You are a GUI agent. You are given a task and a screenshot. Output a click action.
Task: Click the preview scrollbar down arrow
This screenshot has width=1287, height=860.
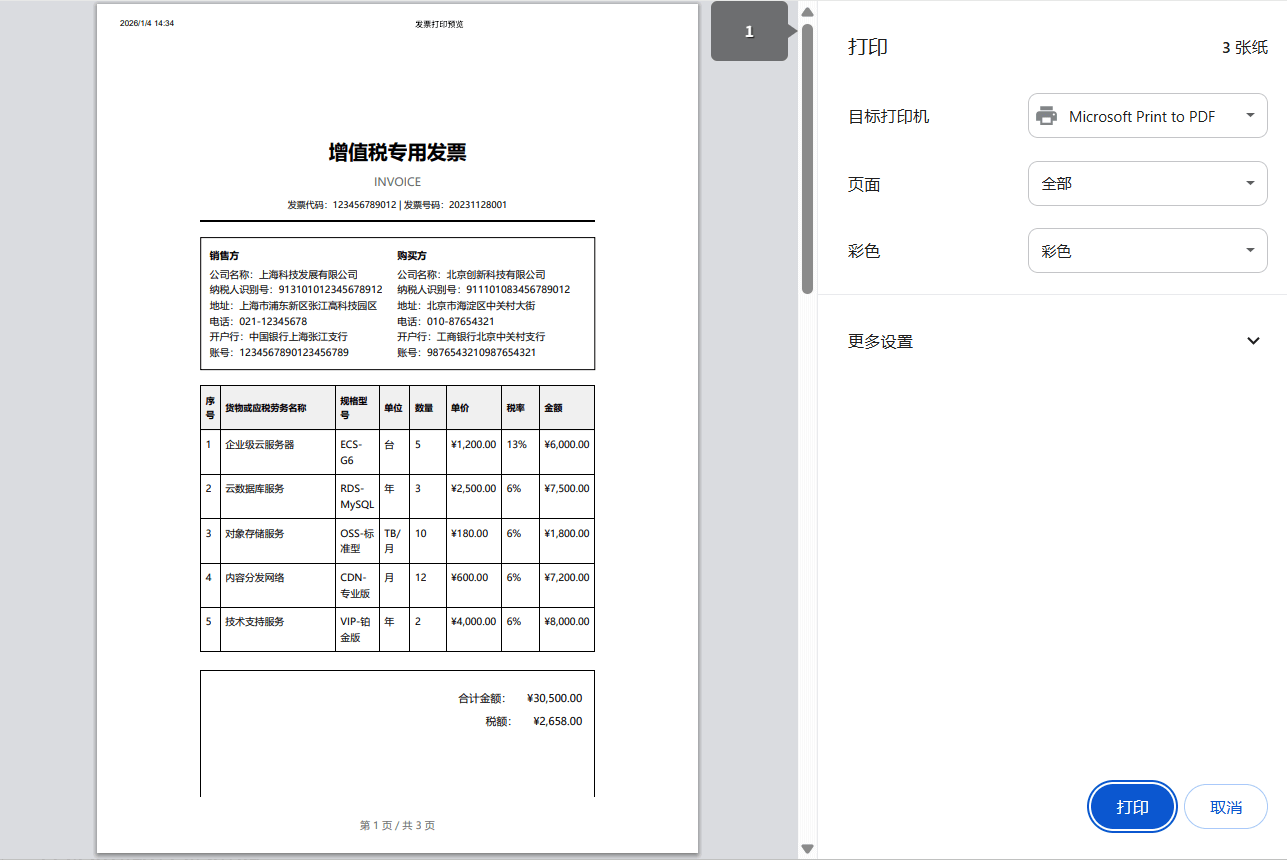807,848
